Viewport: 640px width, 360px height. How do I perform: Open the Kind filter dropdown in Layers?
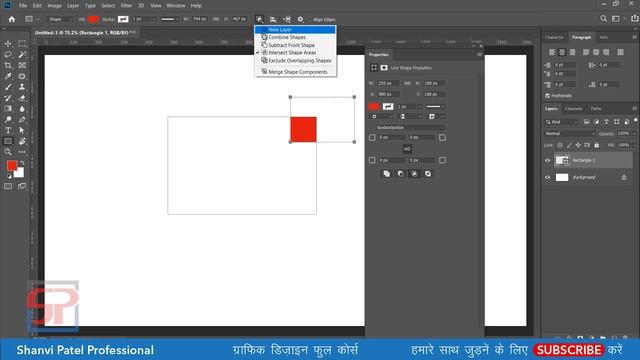click(562, 122)
